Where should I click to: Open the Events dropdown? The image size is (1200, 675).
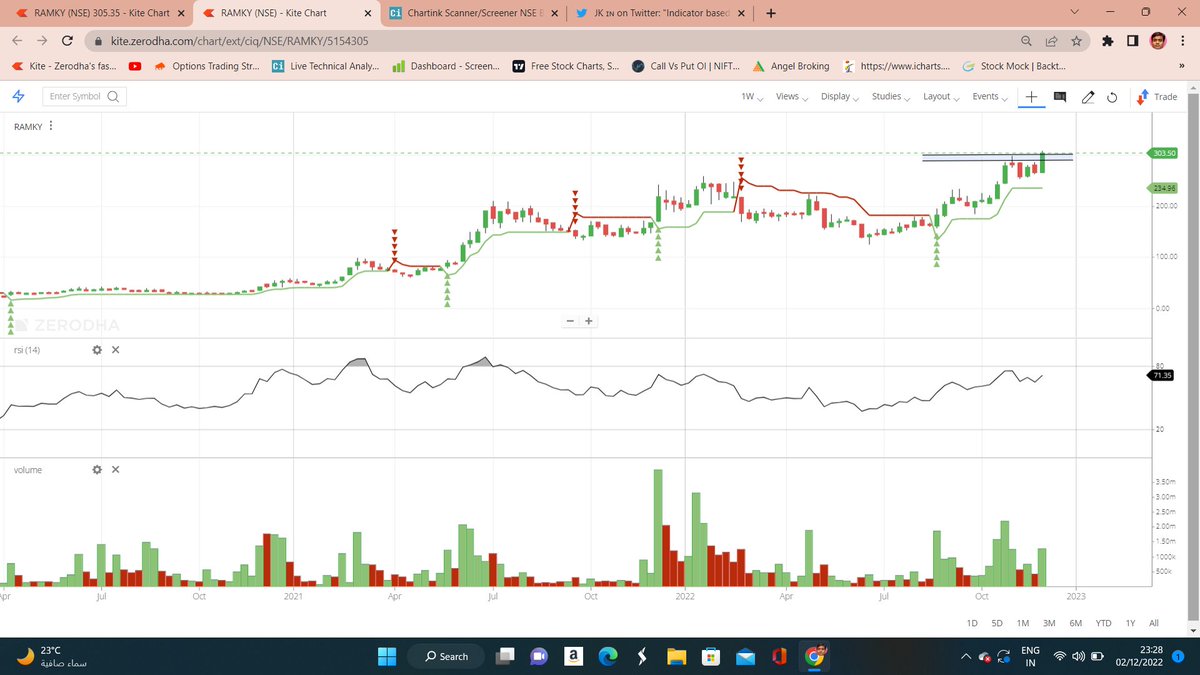pos(989,97)
